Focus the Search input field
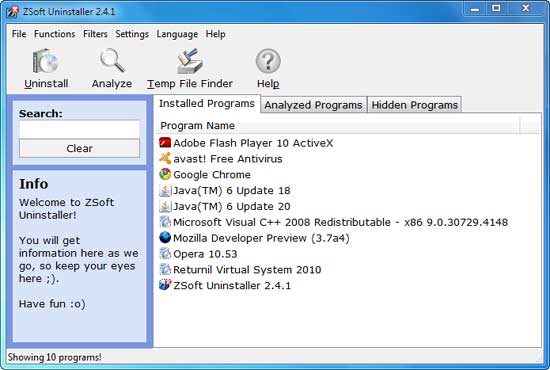550x370 pixels. click(80, 129)
